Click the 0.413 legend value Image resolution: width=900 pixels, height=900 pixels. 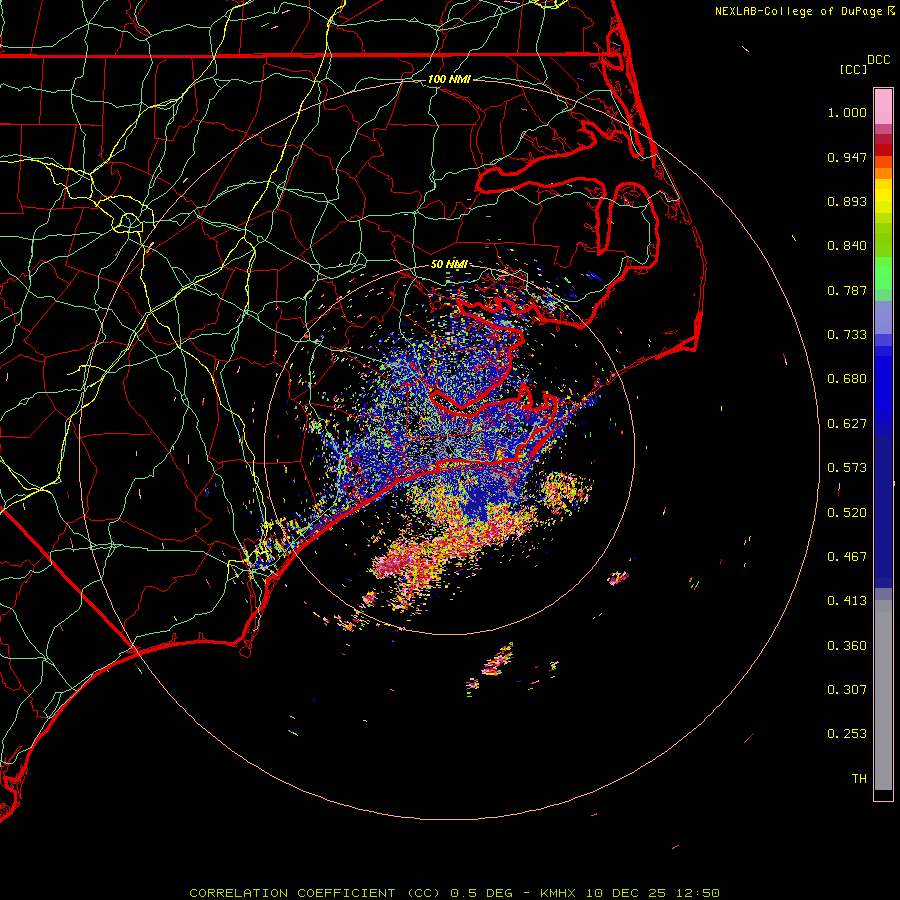[847, 601]
